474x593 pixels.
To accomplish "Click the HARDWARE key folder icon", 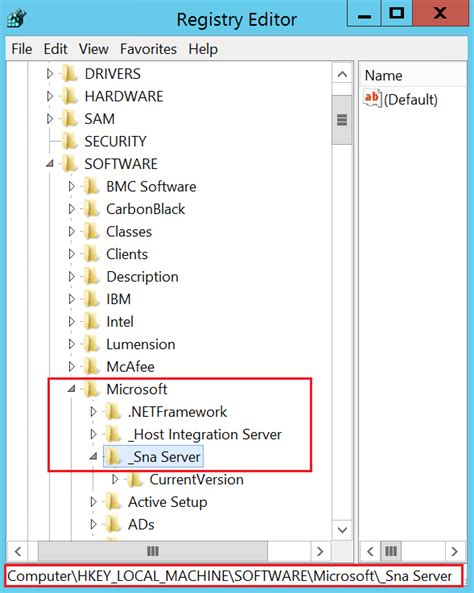I will click(70, 96).
